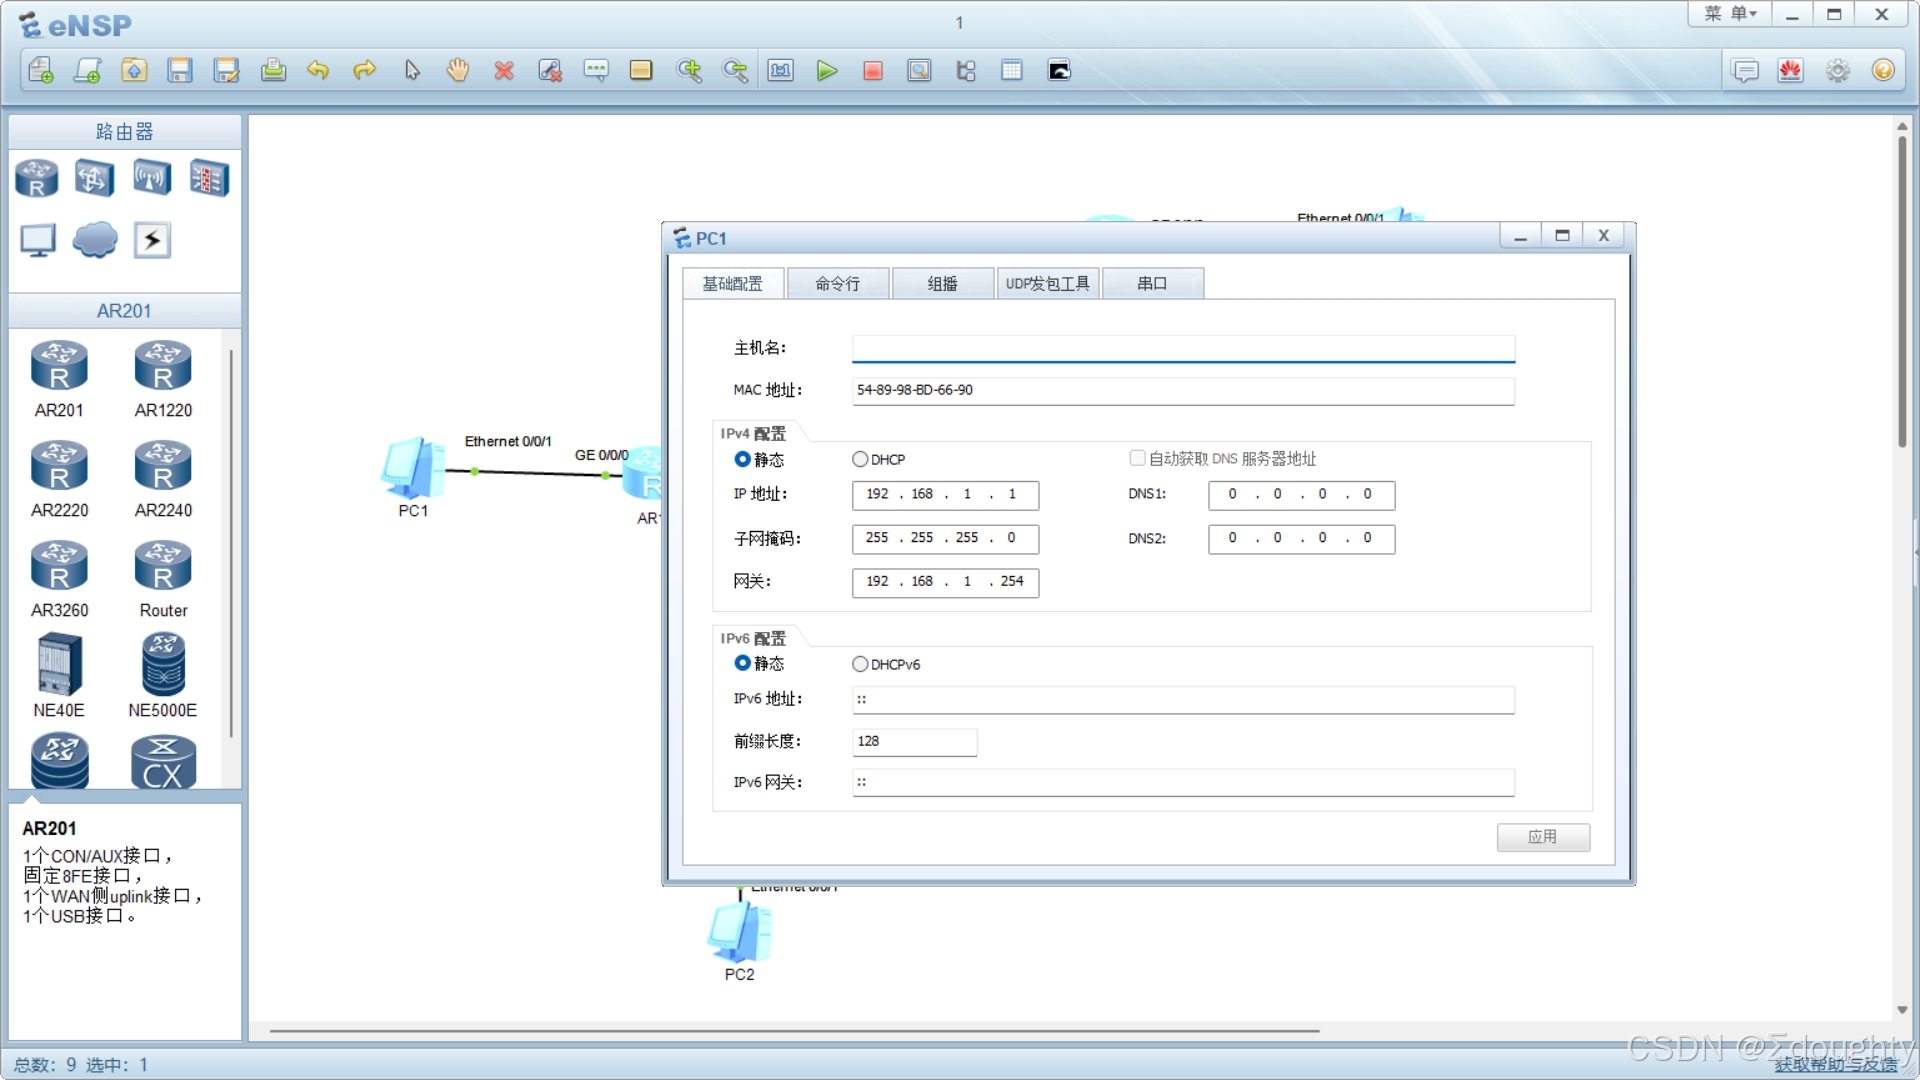The height and width of the screenshot is (1080, 1920).
Task: Click 获取帮助与反馈 link
Action: coord(1836,1065)
